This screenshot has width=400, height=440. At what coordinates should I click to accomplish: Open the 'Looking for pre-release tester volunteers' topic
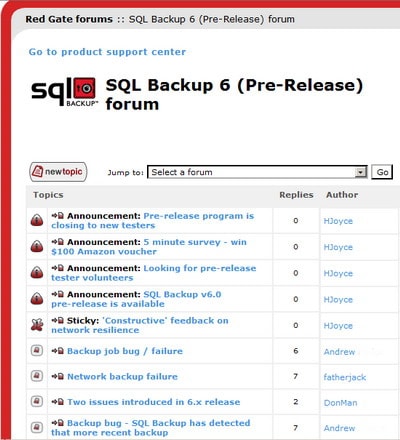(x=154, y=273)
